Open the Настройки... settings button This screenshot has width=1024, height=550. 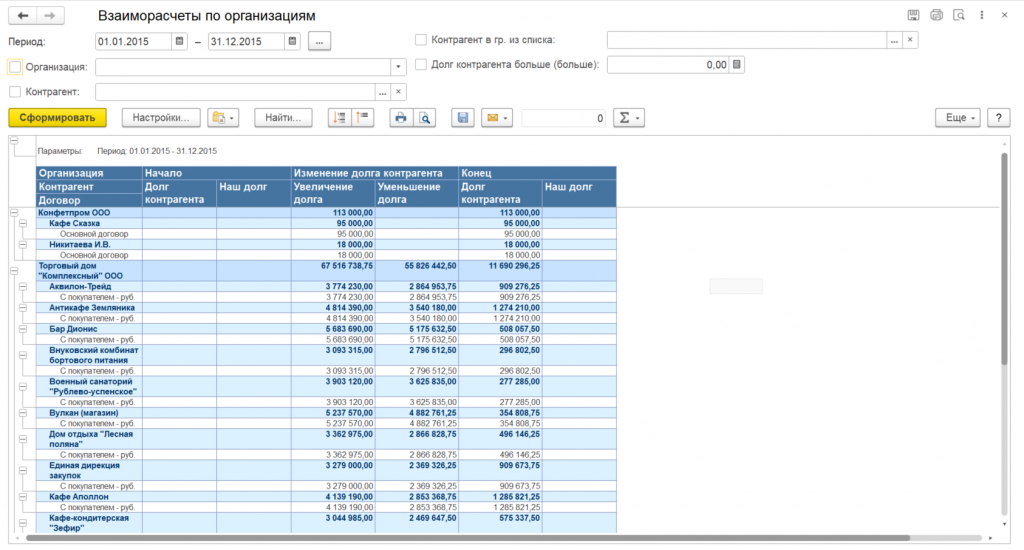[161, 118]
